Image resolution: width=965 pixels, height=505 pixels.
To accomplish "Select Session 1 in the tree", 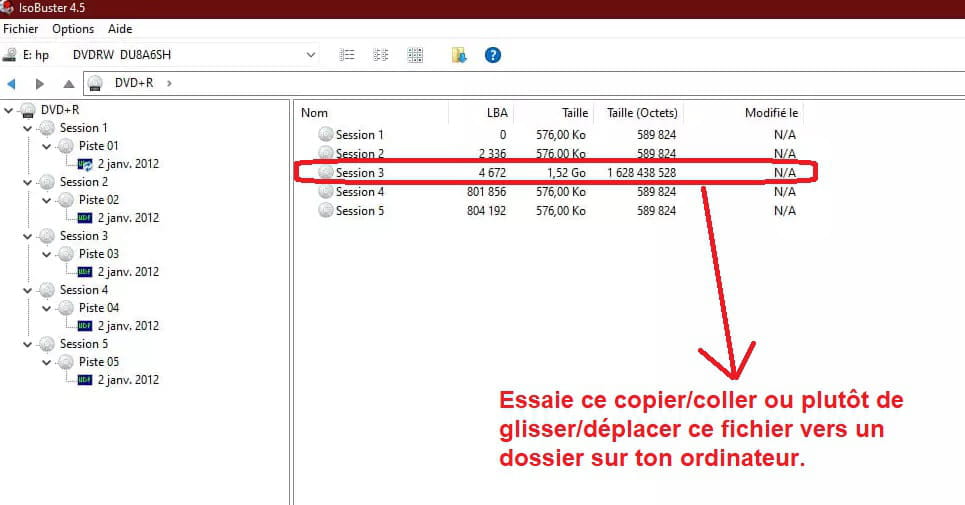I will point(84,127).
